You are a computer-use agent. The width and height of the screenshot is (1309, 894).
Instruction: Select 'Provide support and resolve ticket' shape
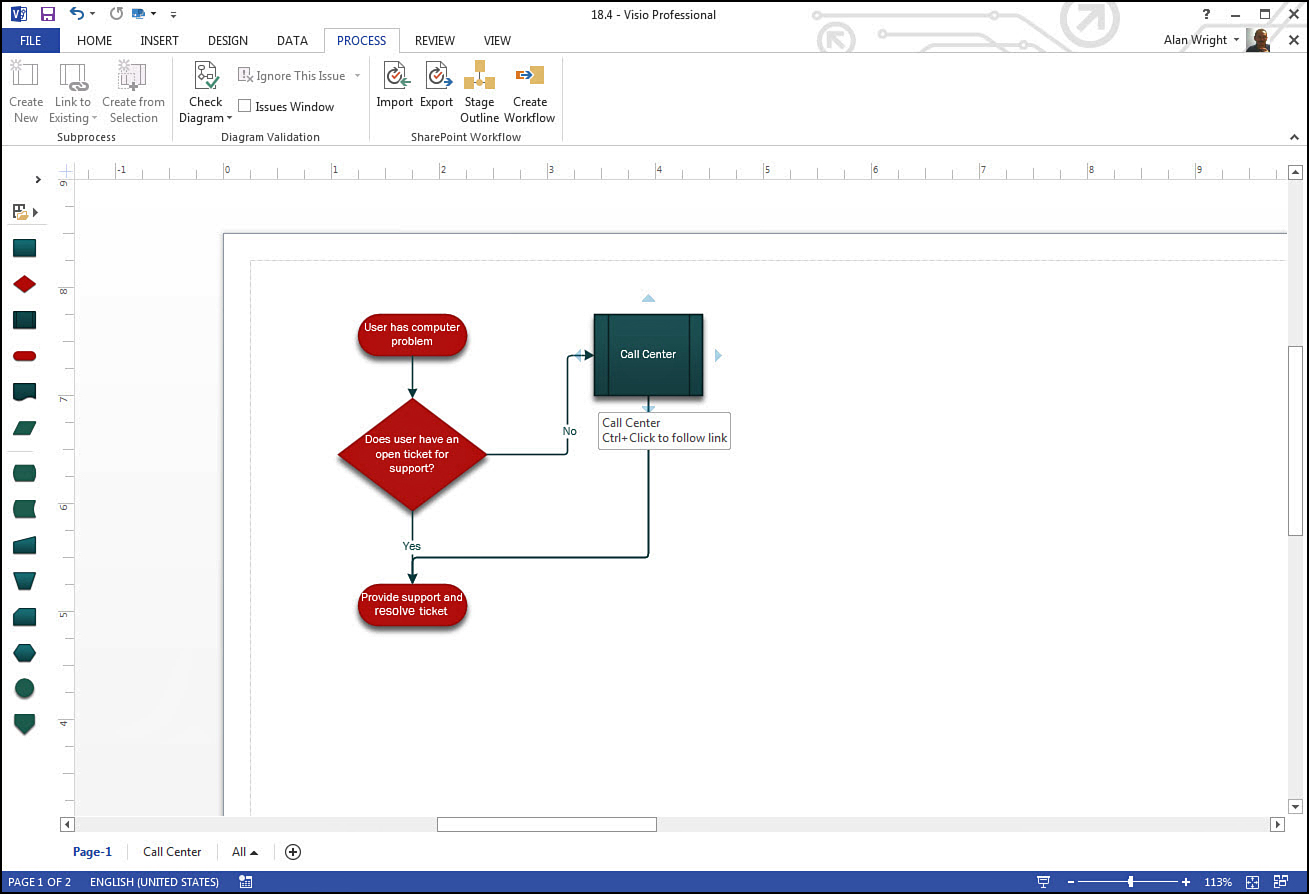click(412, 605)
